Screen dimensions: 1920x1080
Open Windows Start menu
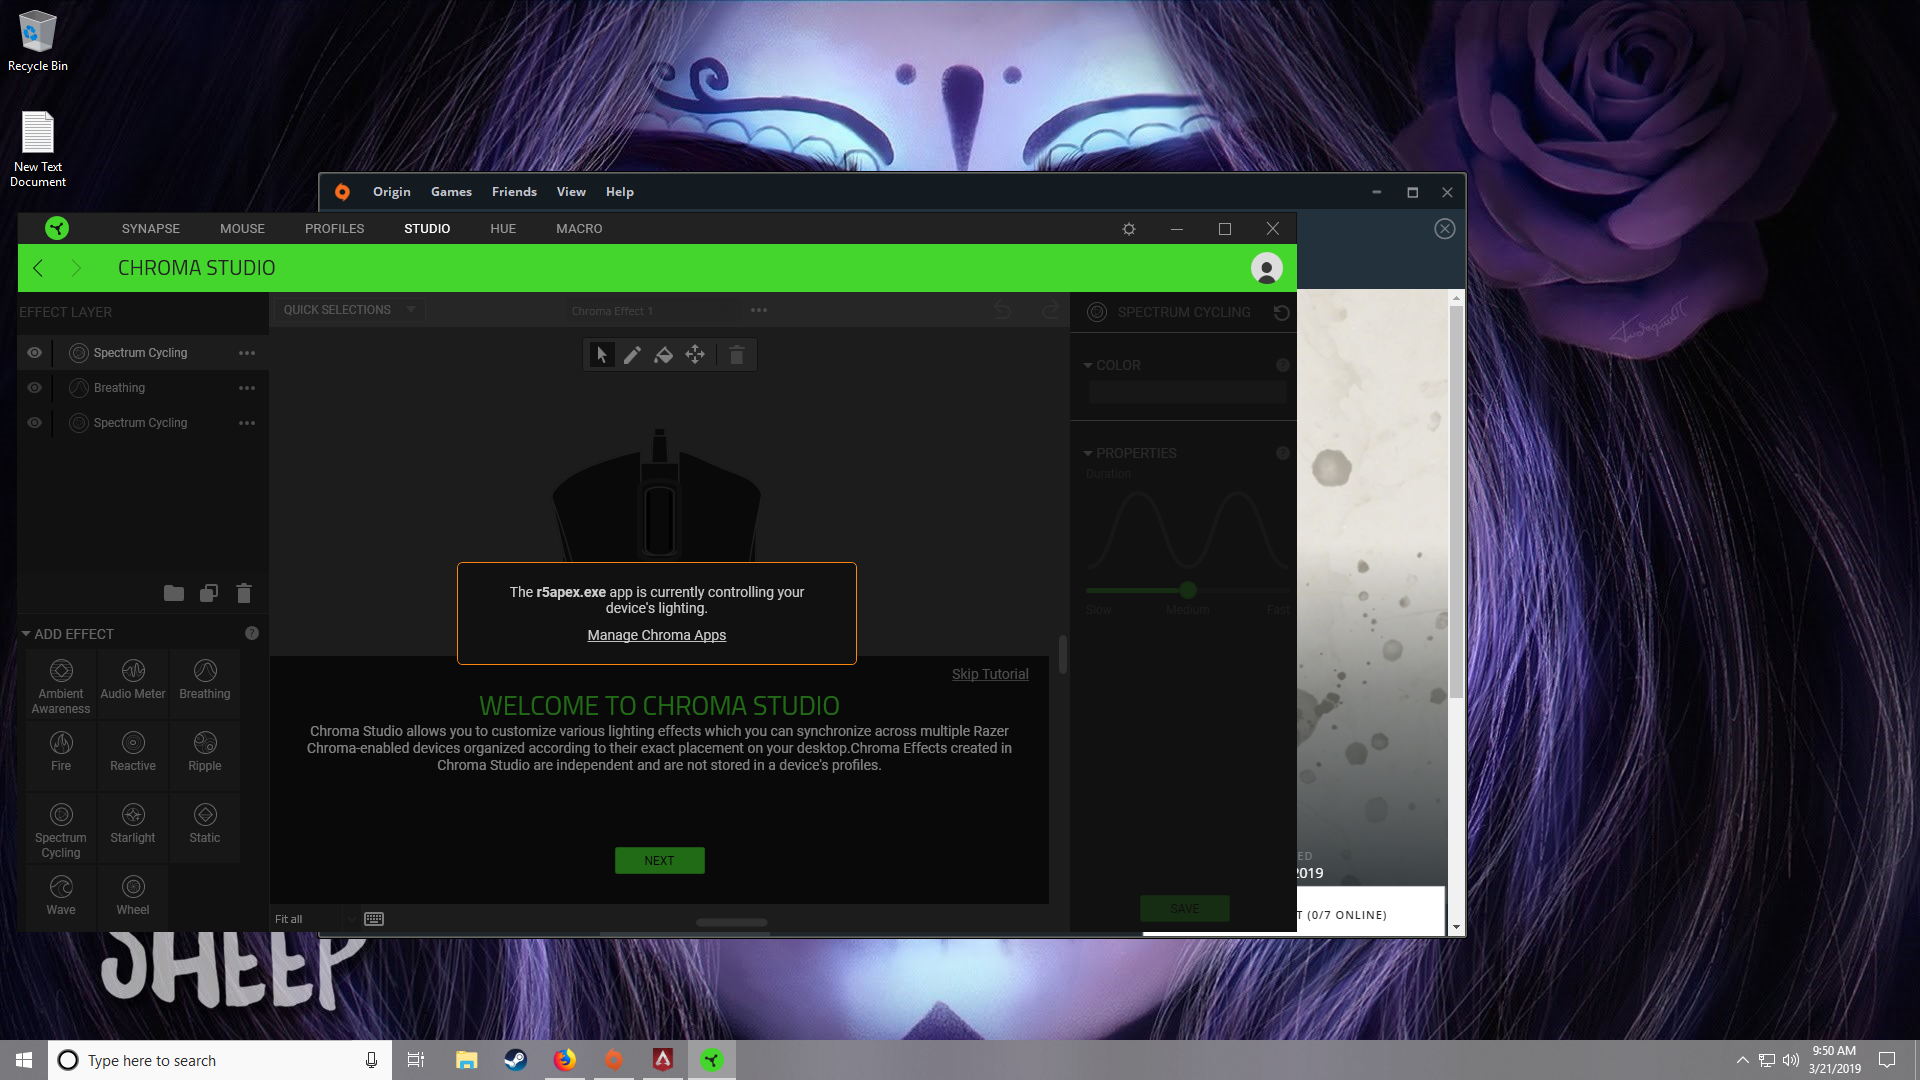[24, 1060]
